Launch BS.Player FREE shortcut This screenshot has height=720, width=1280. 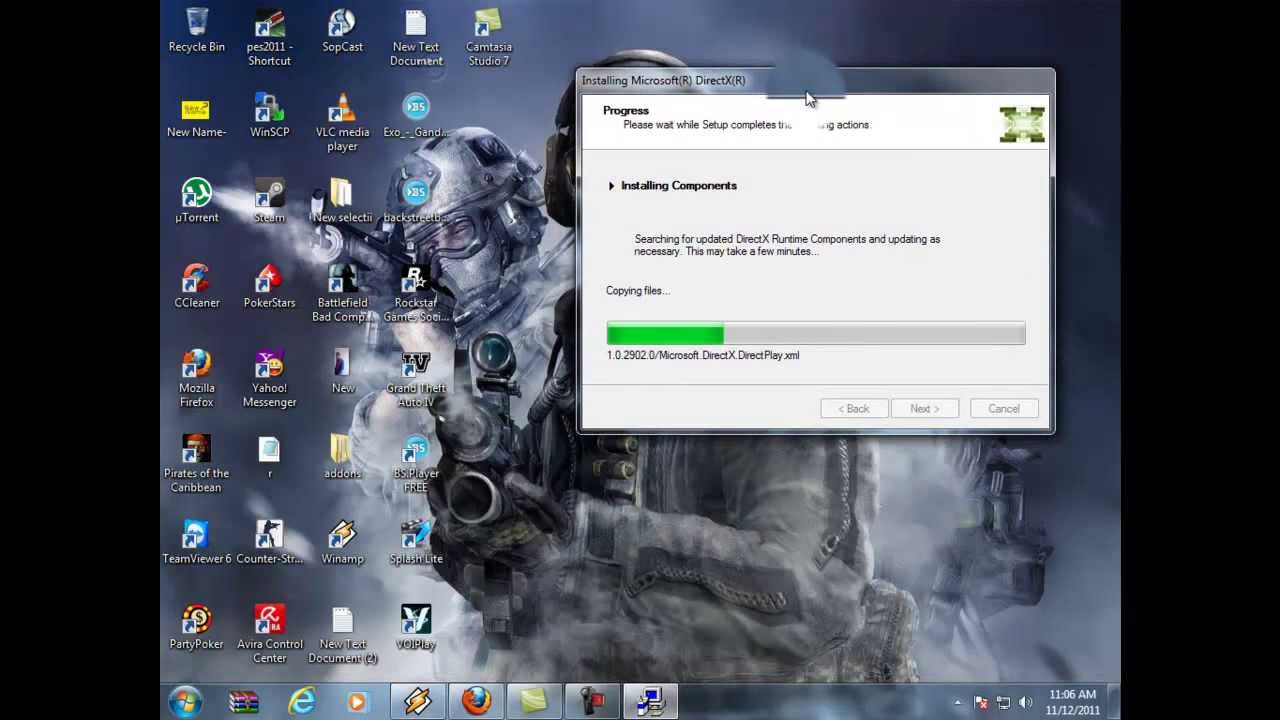[x=415, y=465]
